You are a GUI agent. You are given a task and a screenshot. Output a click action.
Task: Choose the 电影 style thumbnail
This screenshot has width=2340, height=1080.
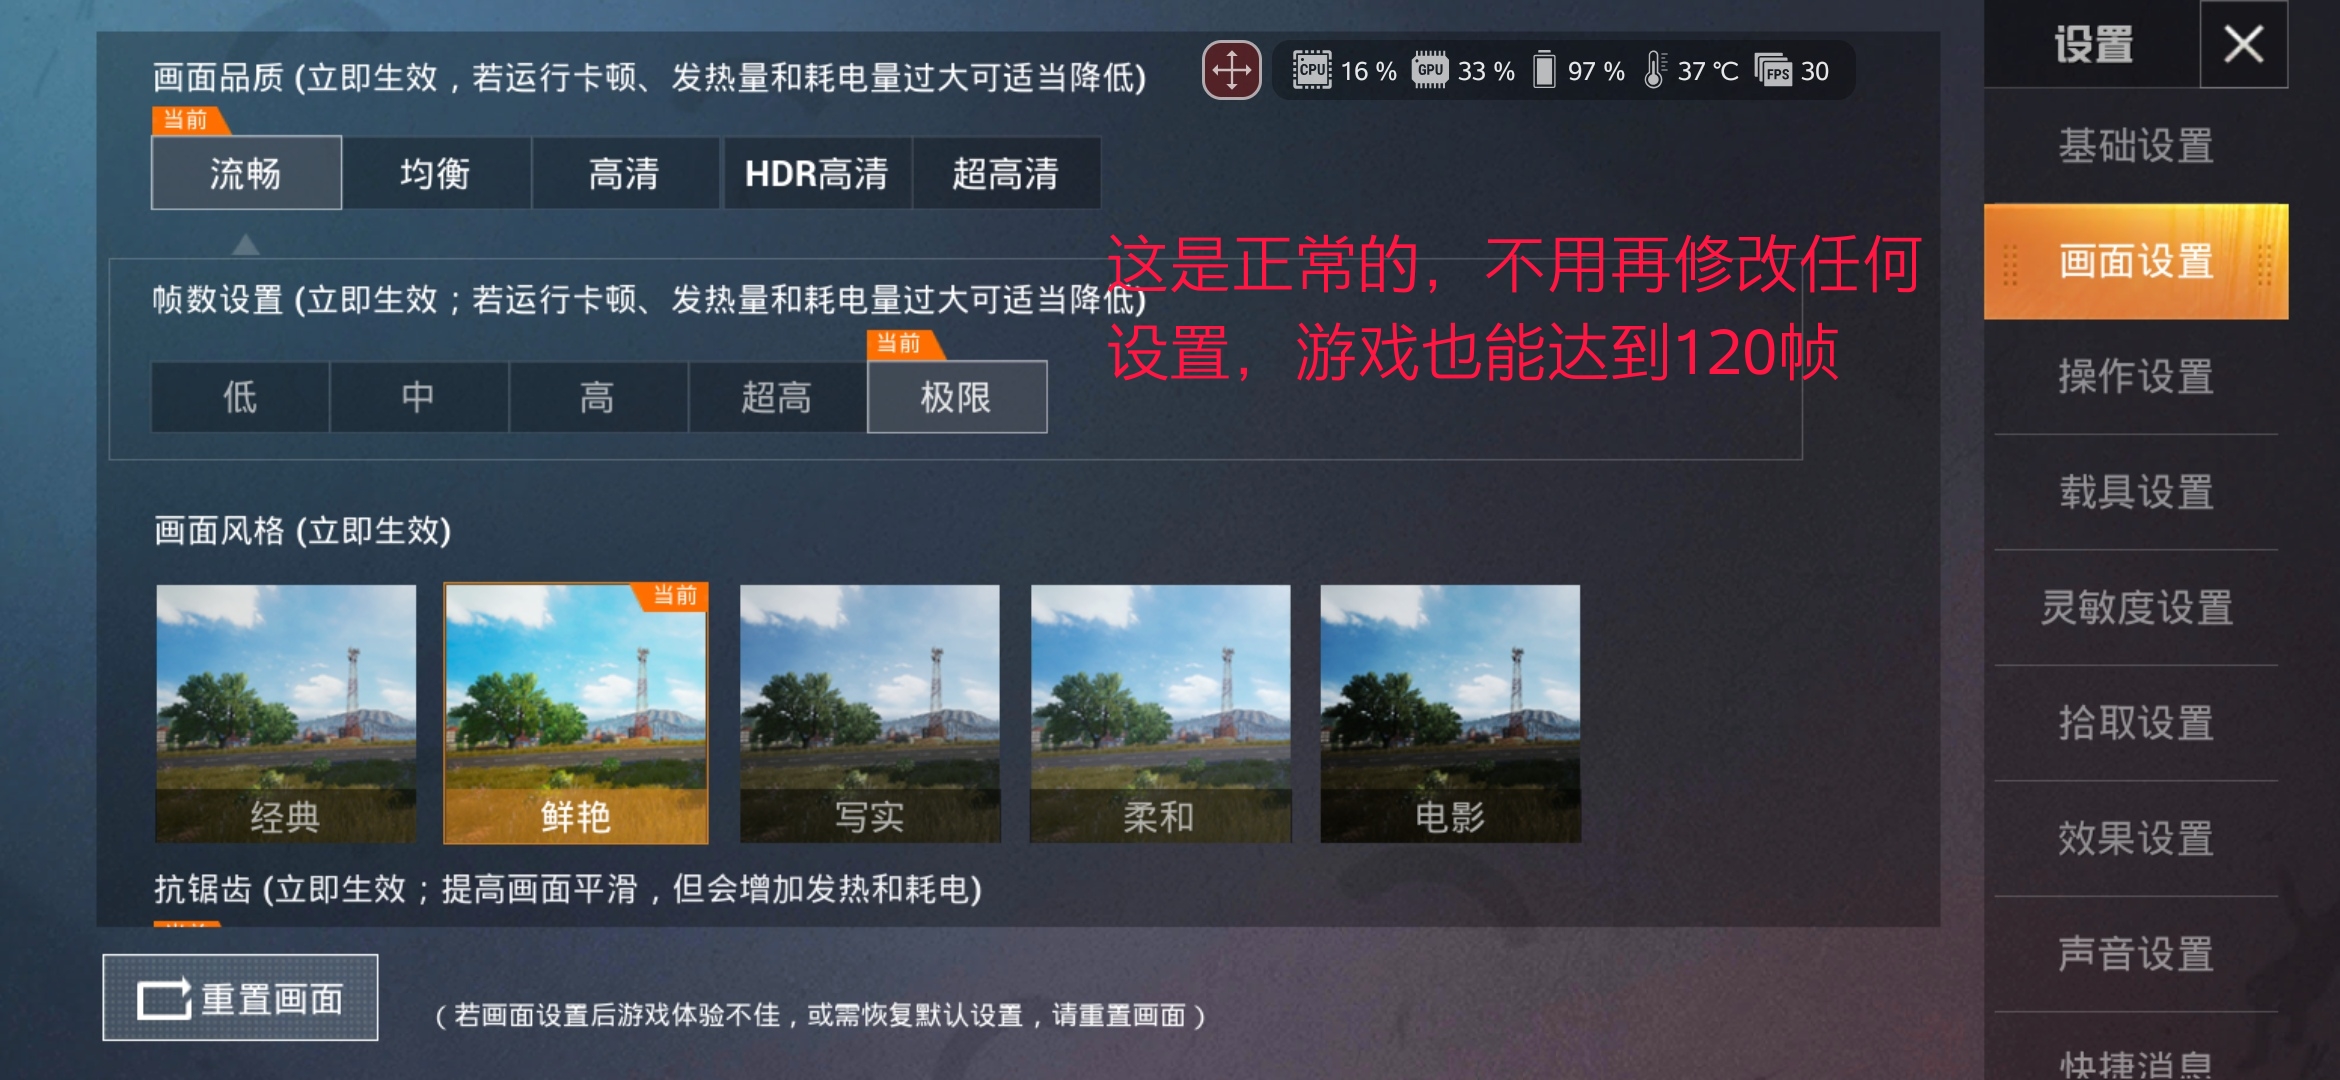[x=1450, y=713]
